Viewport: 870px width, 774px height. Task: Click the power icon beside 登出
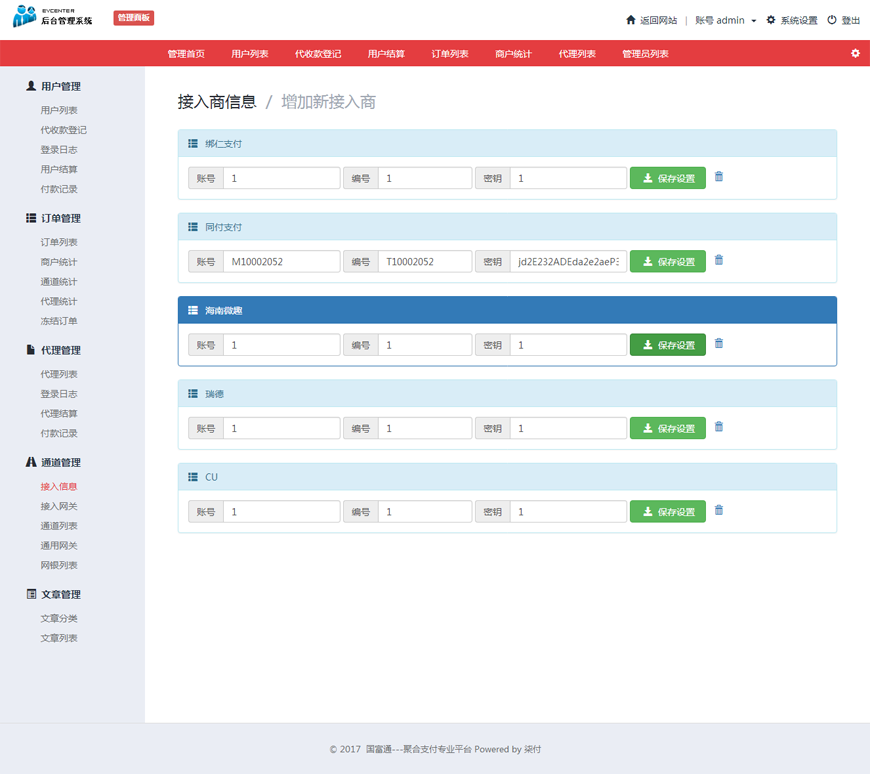832,20
